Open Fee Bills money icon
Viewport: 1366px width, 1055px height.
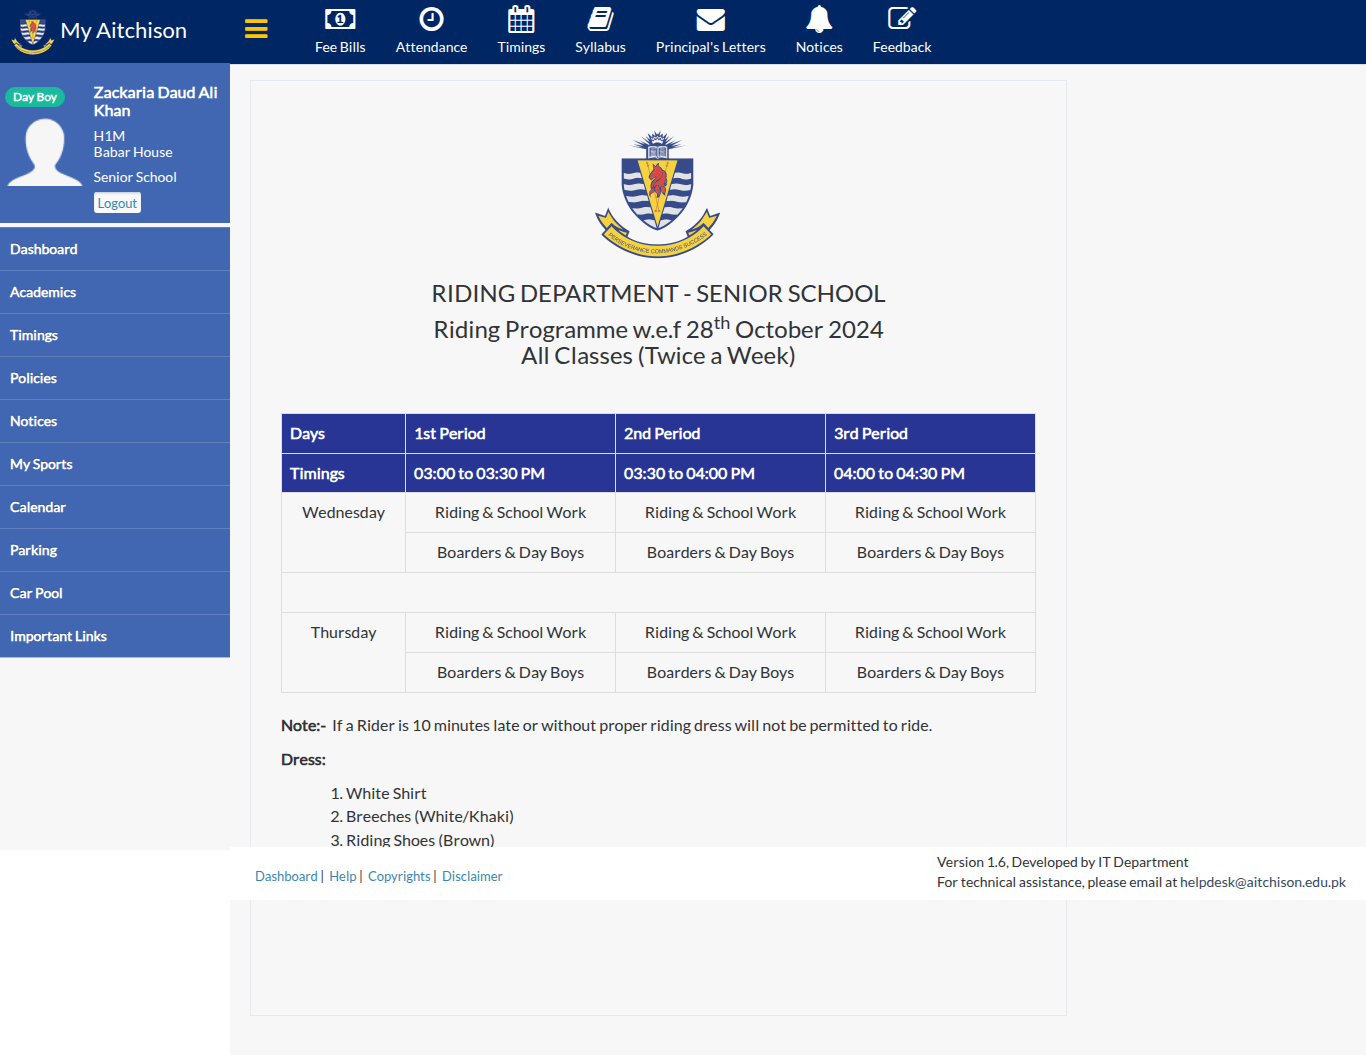340,19
